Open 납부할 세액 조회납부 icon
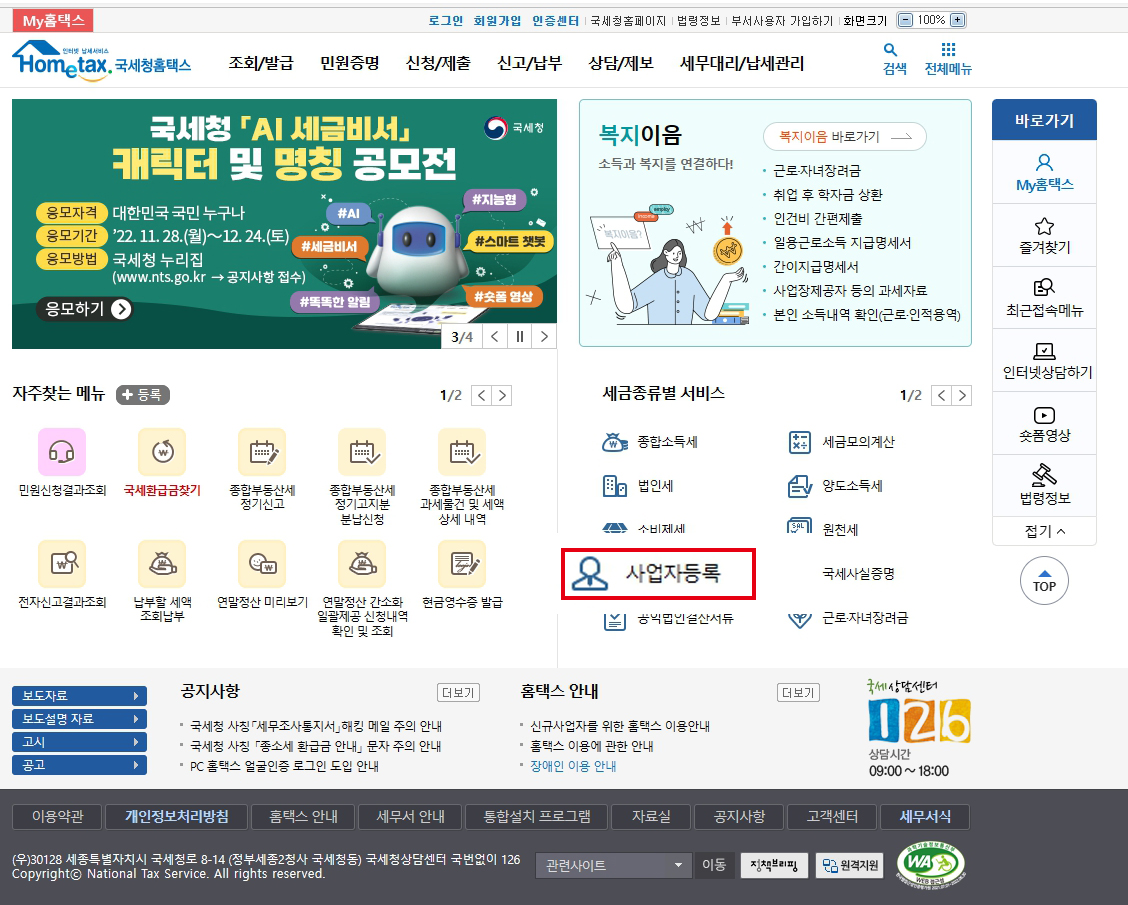The height and width of the screenshot is (905, 1128). click(162, 564)
